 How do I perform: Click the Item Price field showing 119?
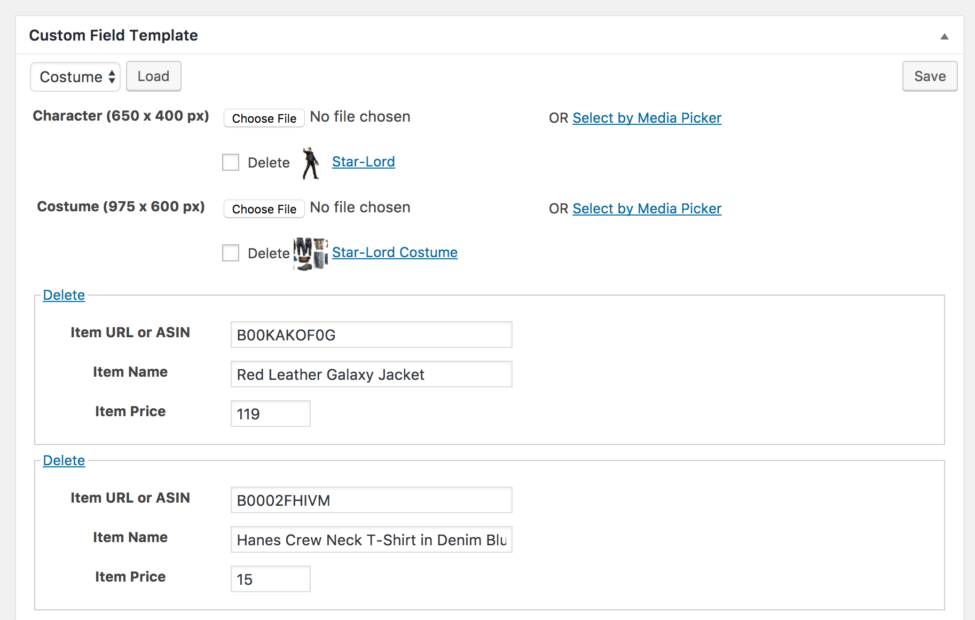pos(270,414)
